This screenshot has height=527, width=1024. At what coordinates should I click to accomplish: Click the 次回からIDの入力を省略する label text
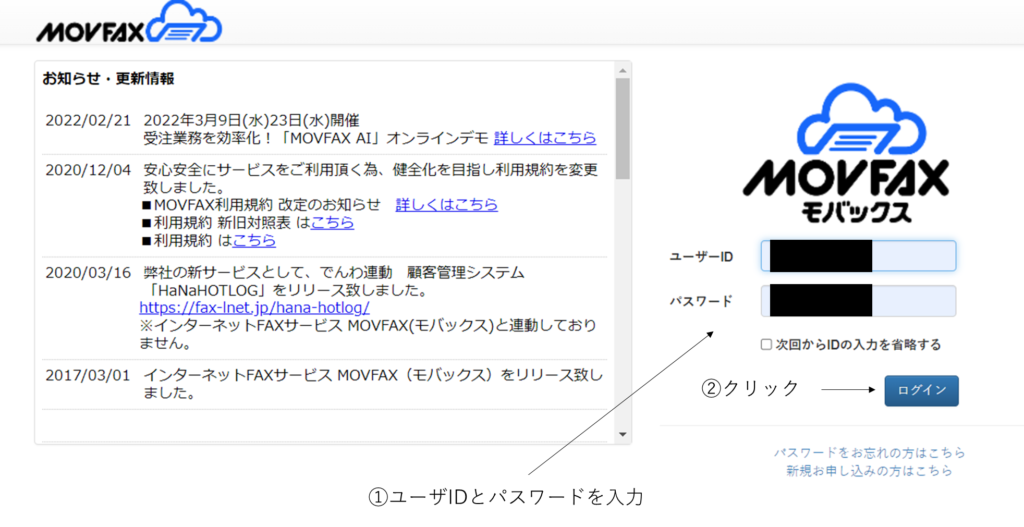pyautogui.click(x=858, y=345)
